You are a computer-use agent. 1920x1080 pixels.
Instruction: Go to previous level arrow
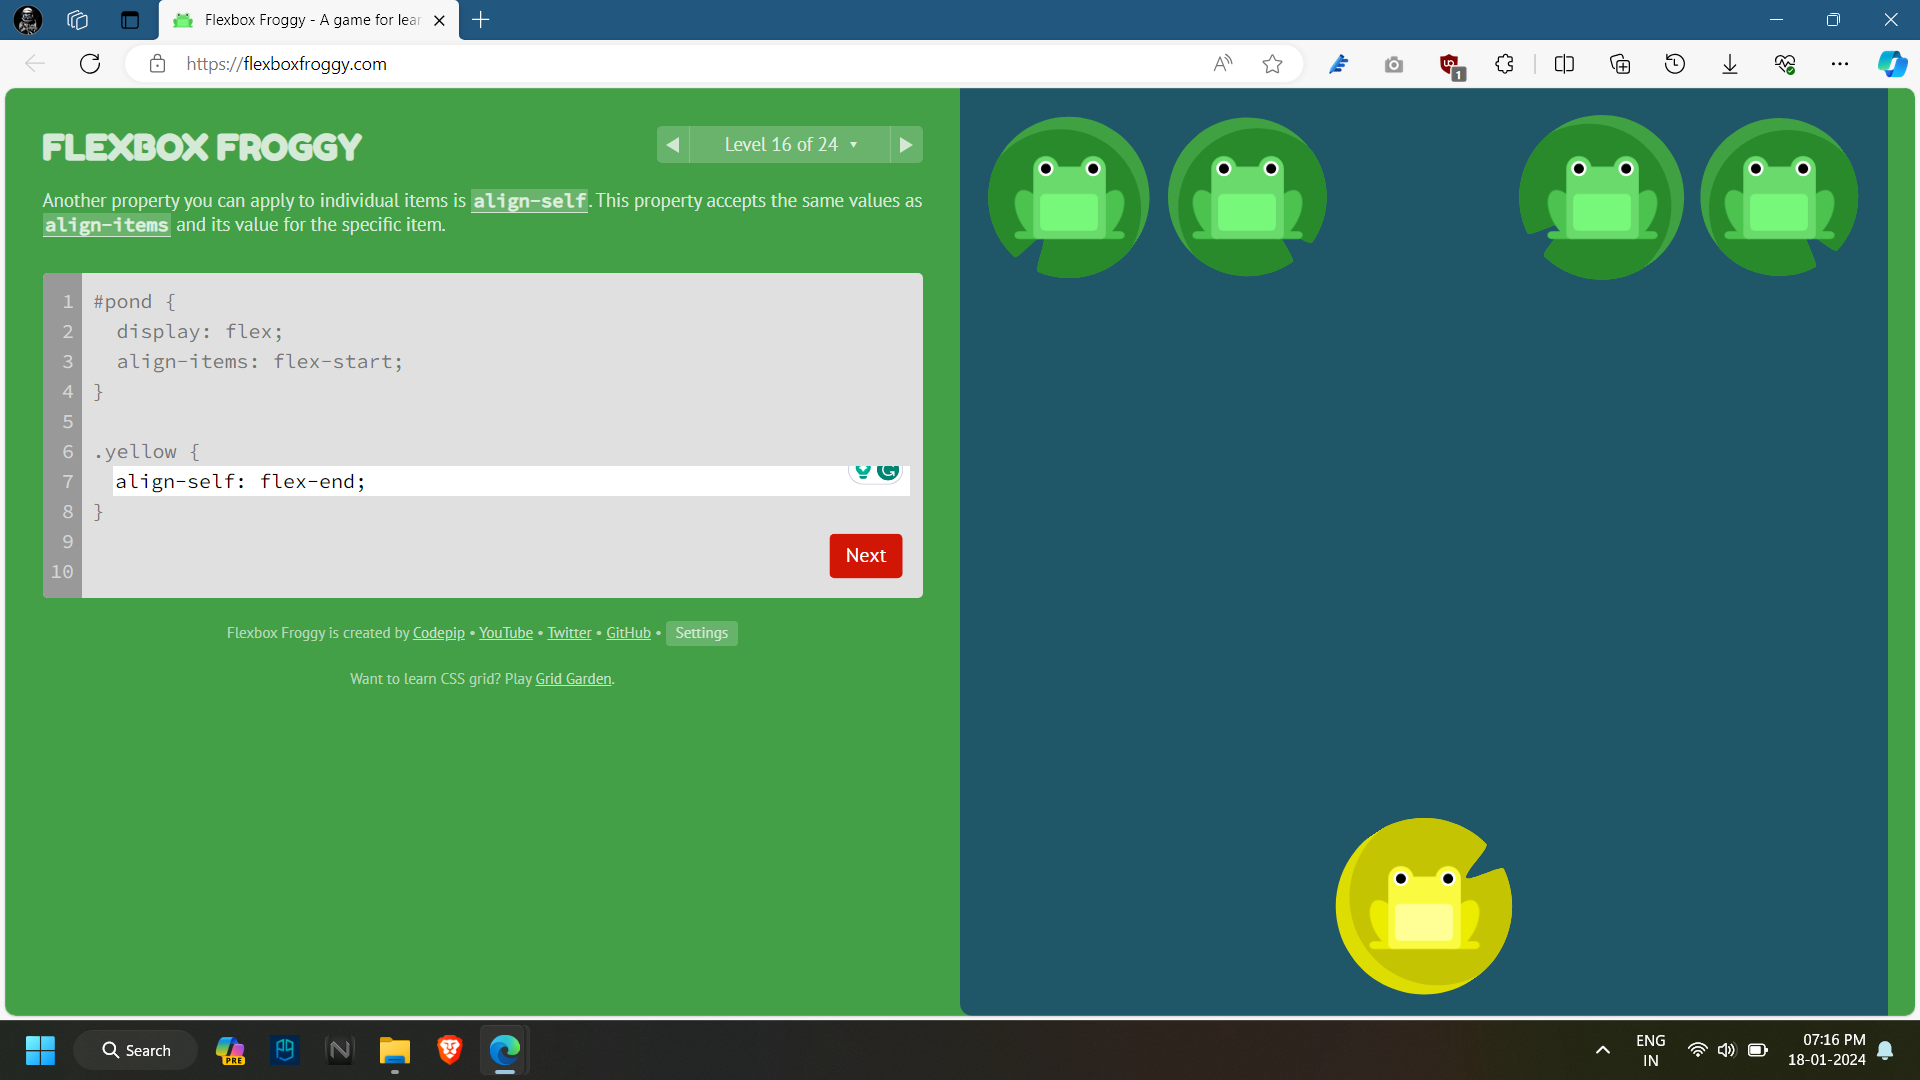[x=673, y=145]
